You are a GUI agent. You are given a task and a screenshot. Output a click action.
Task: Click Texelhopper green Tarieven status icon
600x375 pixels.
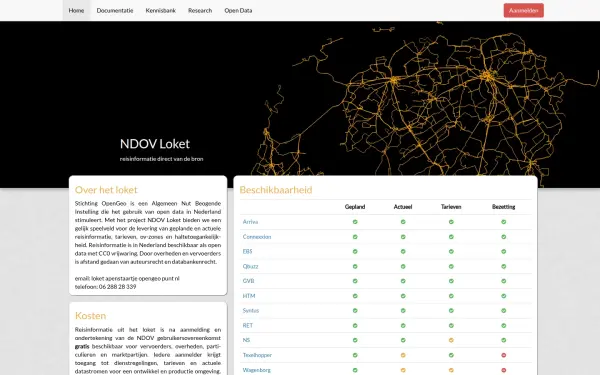click(x=451, y=355)
